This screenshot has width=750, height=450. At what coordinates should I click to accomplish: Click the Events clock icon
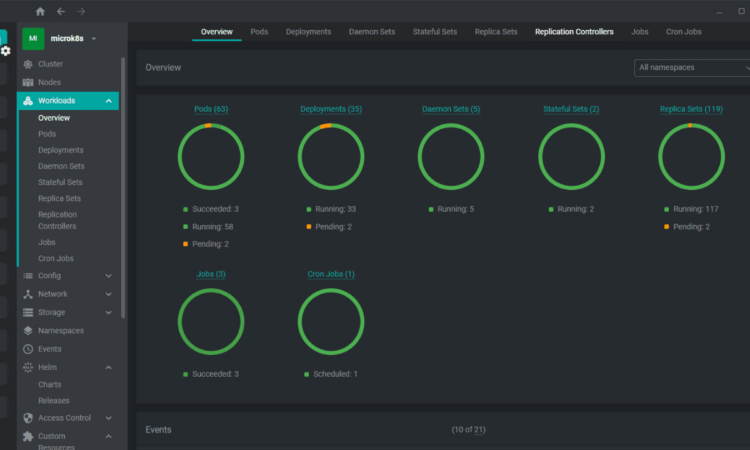click(28, 349)
